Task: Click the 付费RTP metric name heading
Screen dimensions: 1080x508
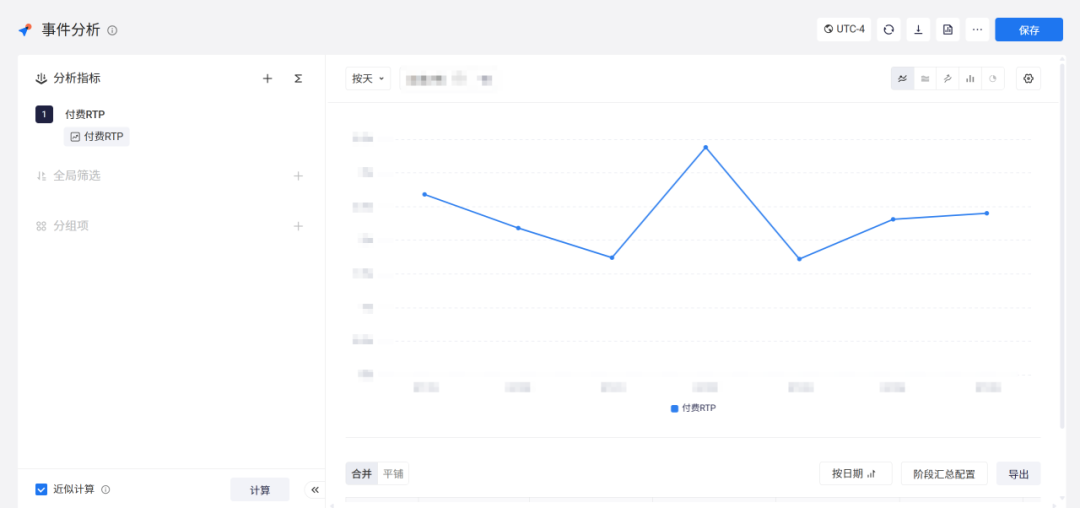Action: [85, 114]
